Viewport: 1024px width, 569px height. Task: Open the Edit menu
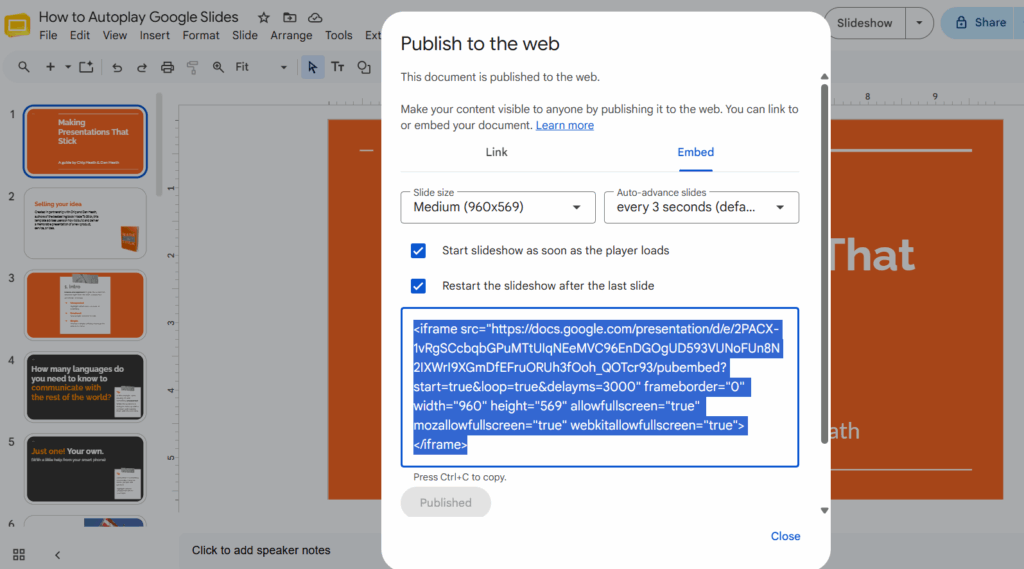point(80,35)
